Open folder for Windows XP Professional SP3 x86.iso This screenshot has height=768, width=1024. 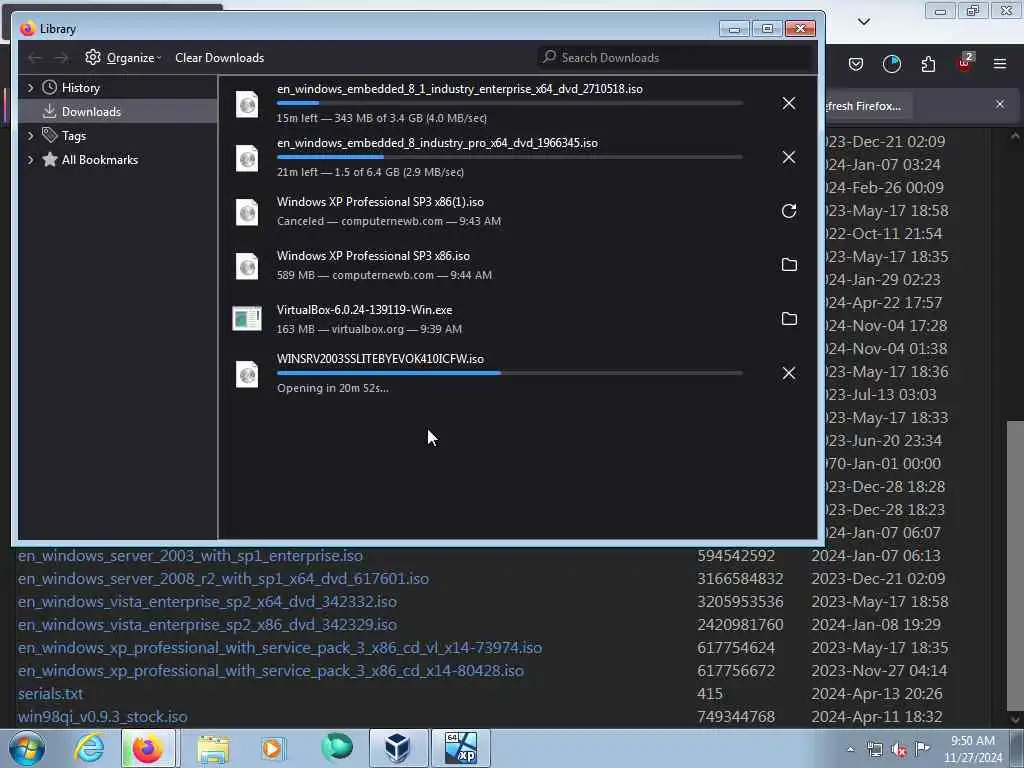[x=789, y=264]
